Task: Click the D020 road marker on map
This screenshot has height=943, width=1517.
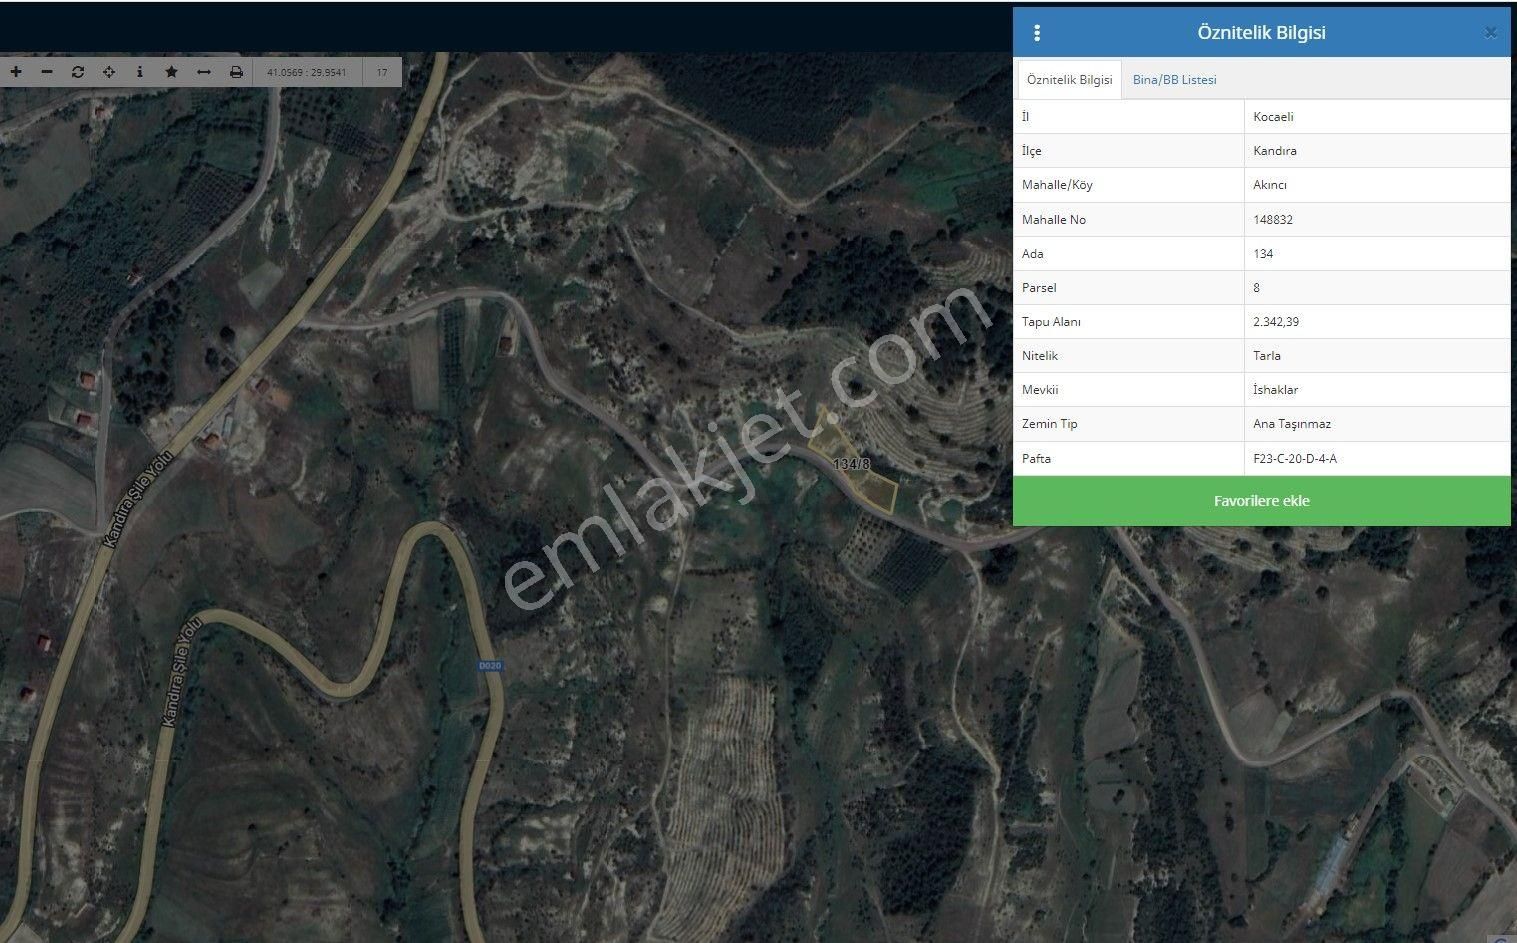Action: (489, 666)
